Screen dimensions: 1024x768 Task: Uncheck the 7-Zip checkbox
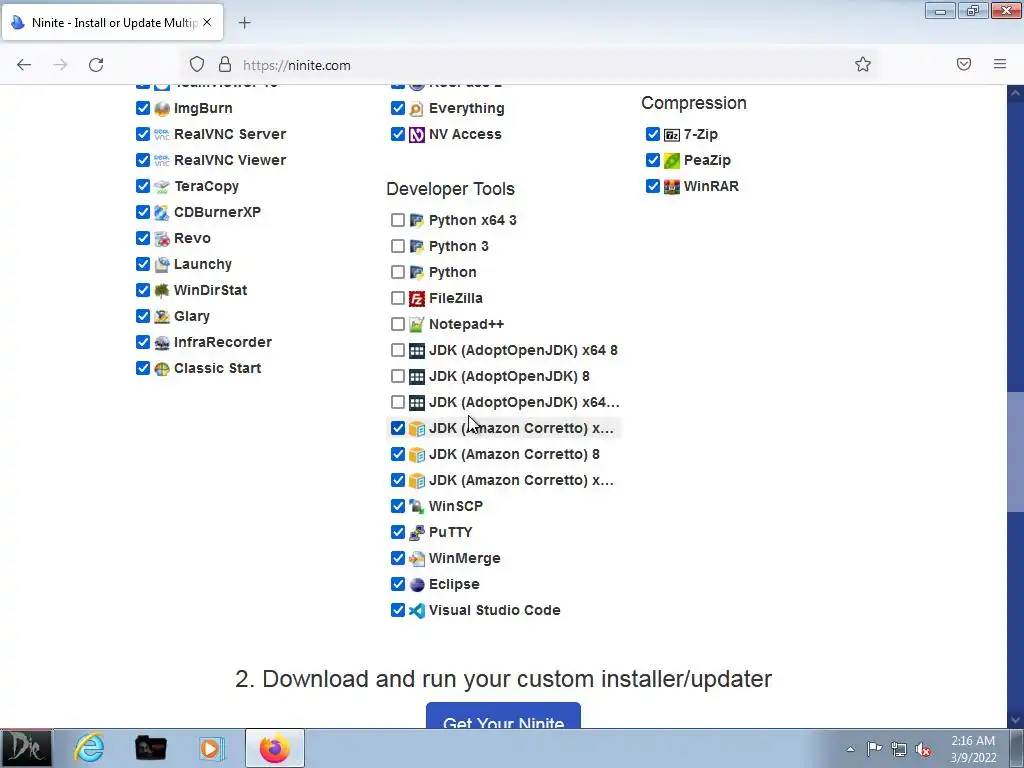pos(652,134)
